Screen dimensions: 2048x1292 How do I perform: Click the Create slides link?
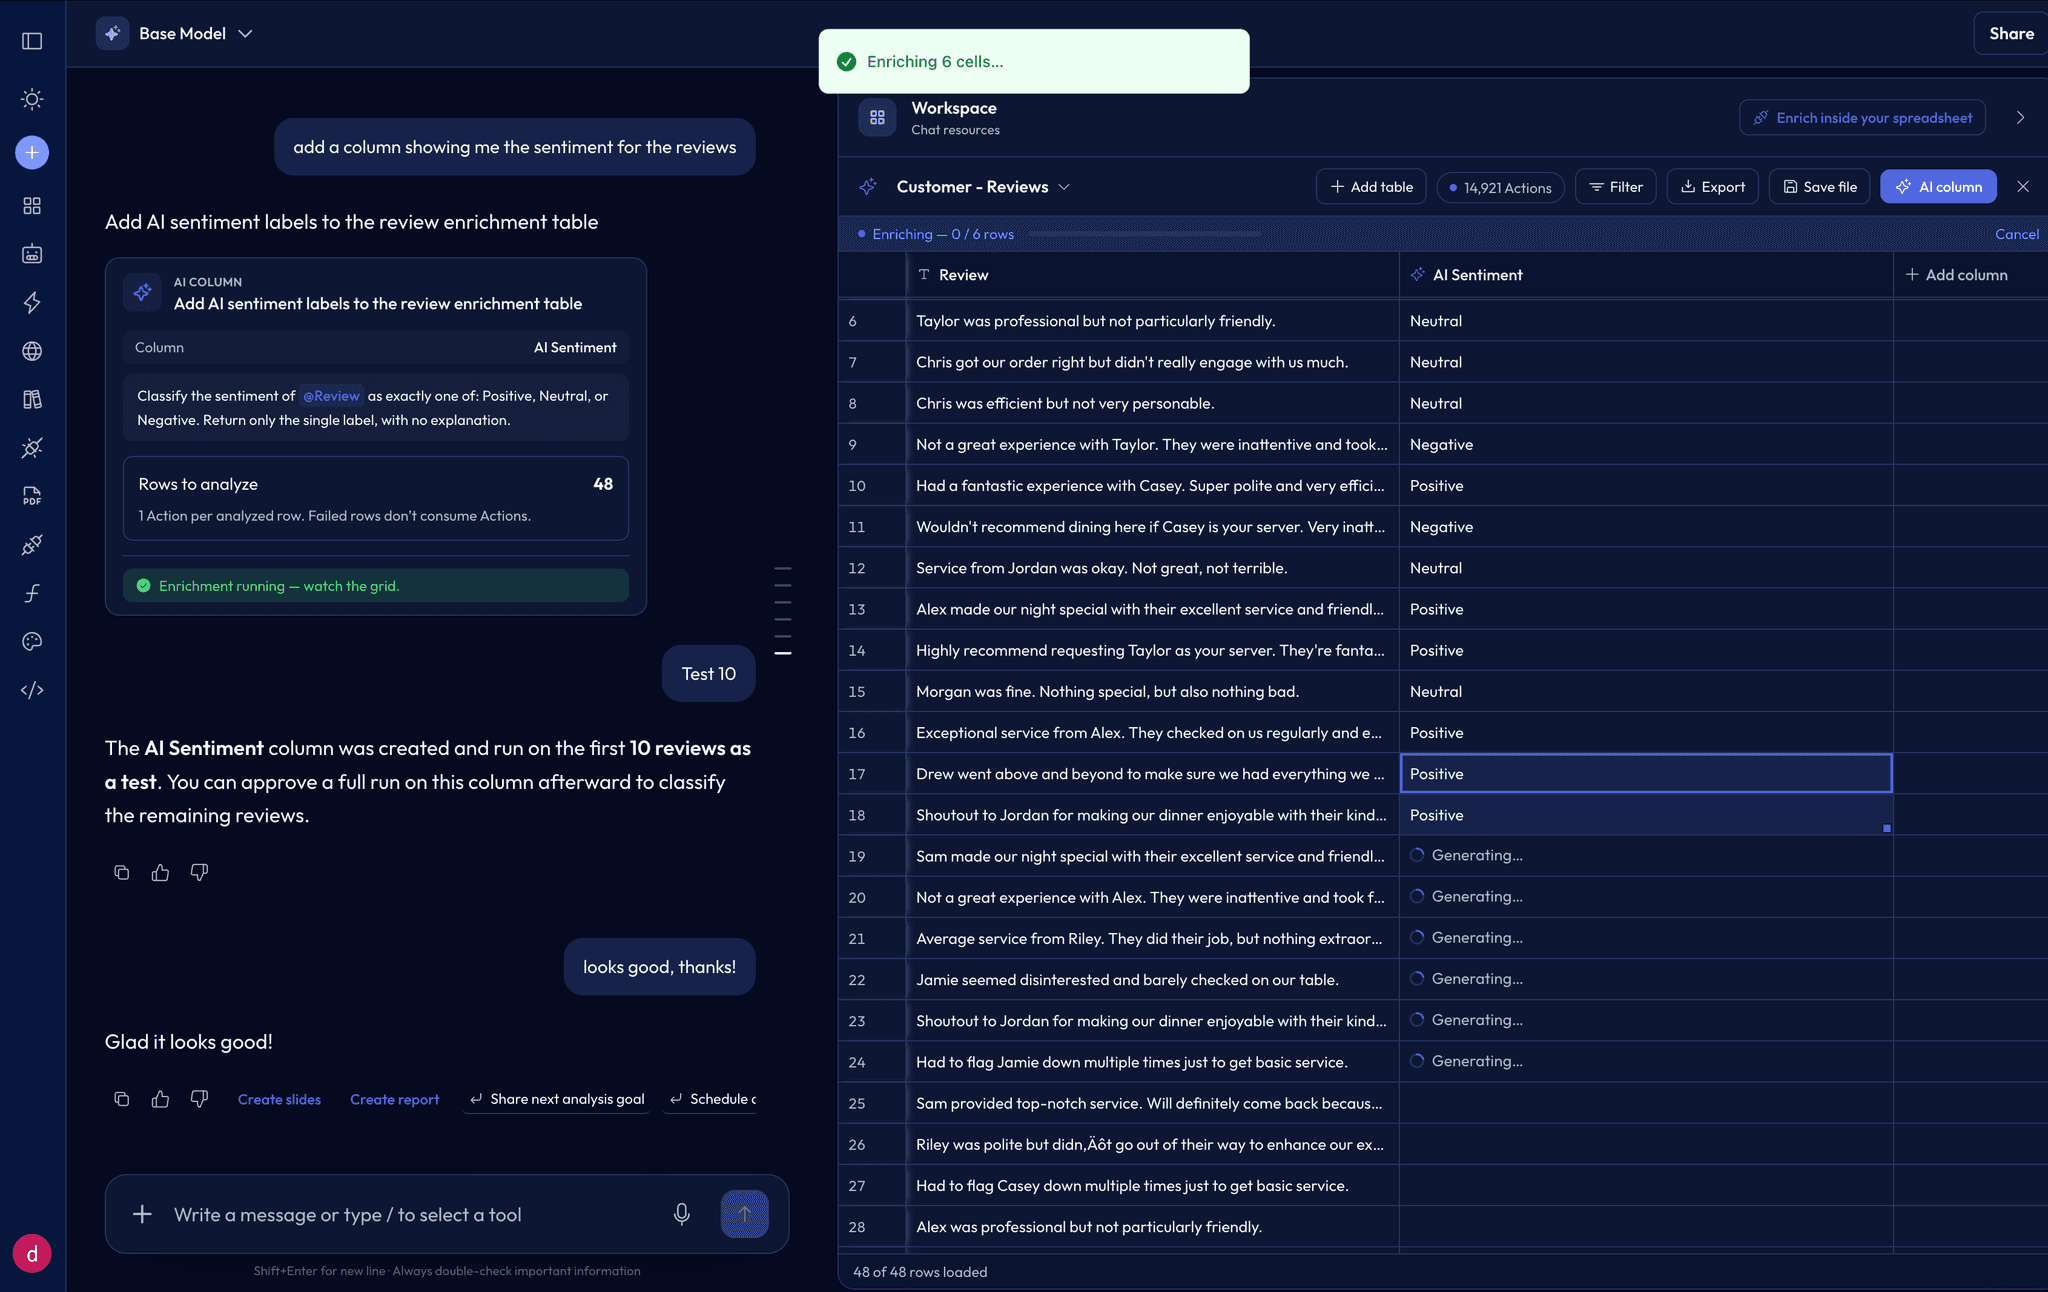pos(279,1099)
